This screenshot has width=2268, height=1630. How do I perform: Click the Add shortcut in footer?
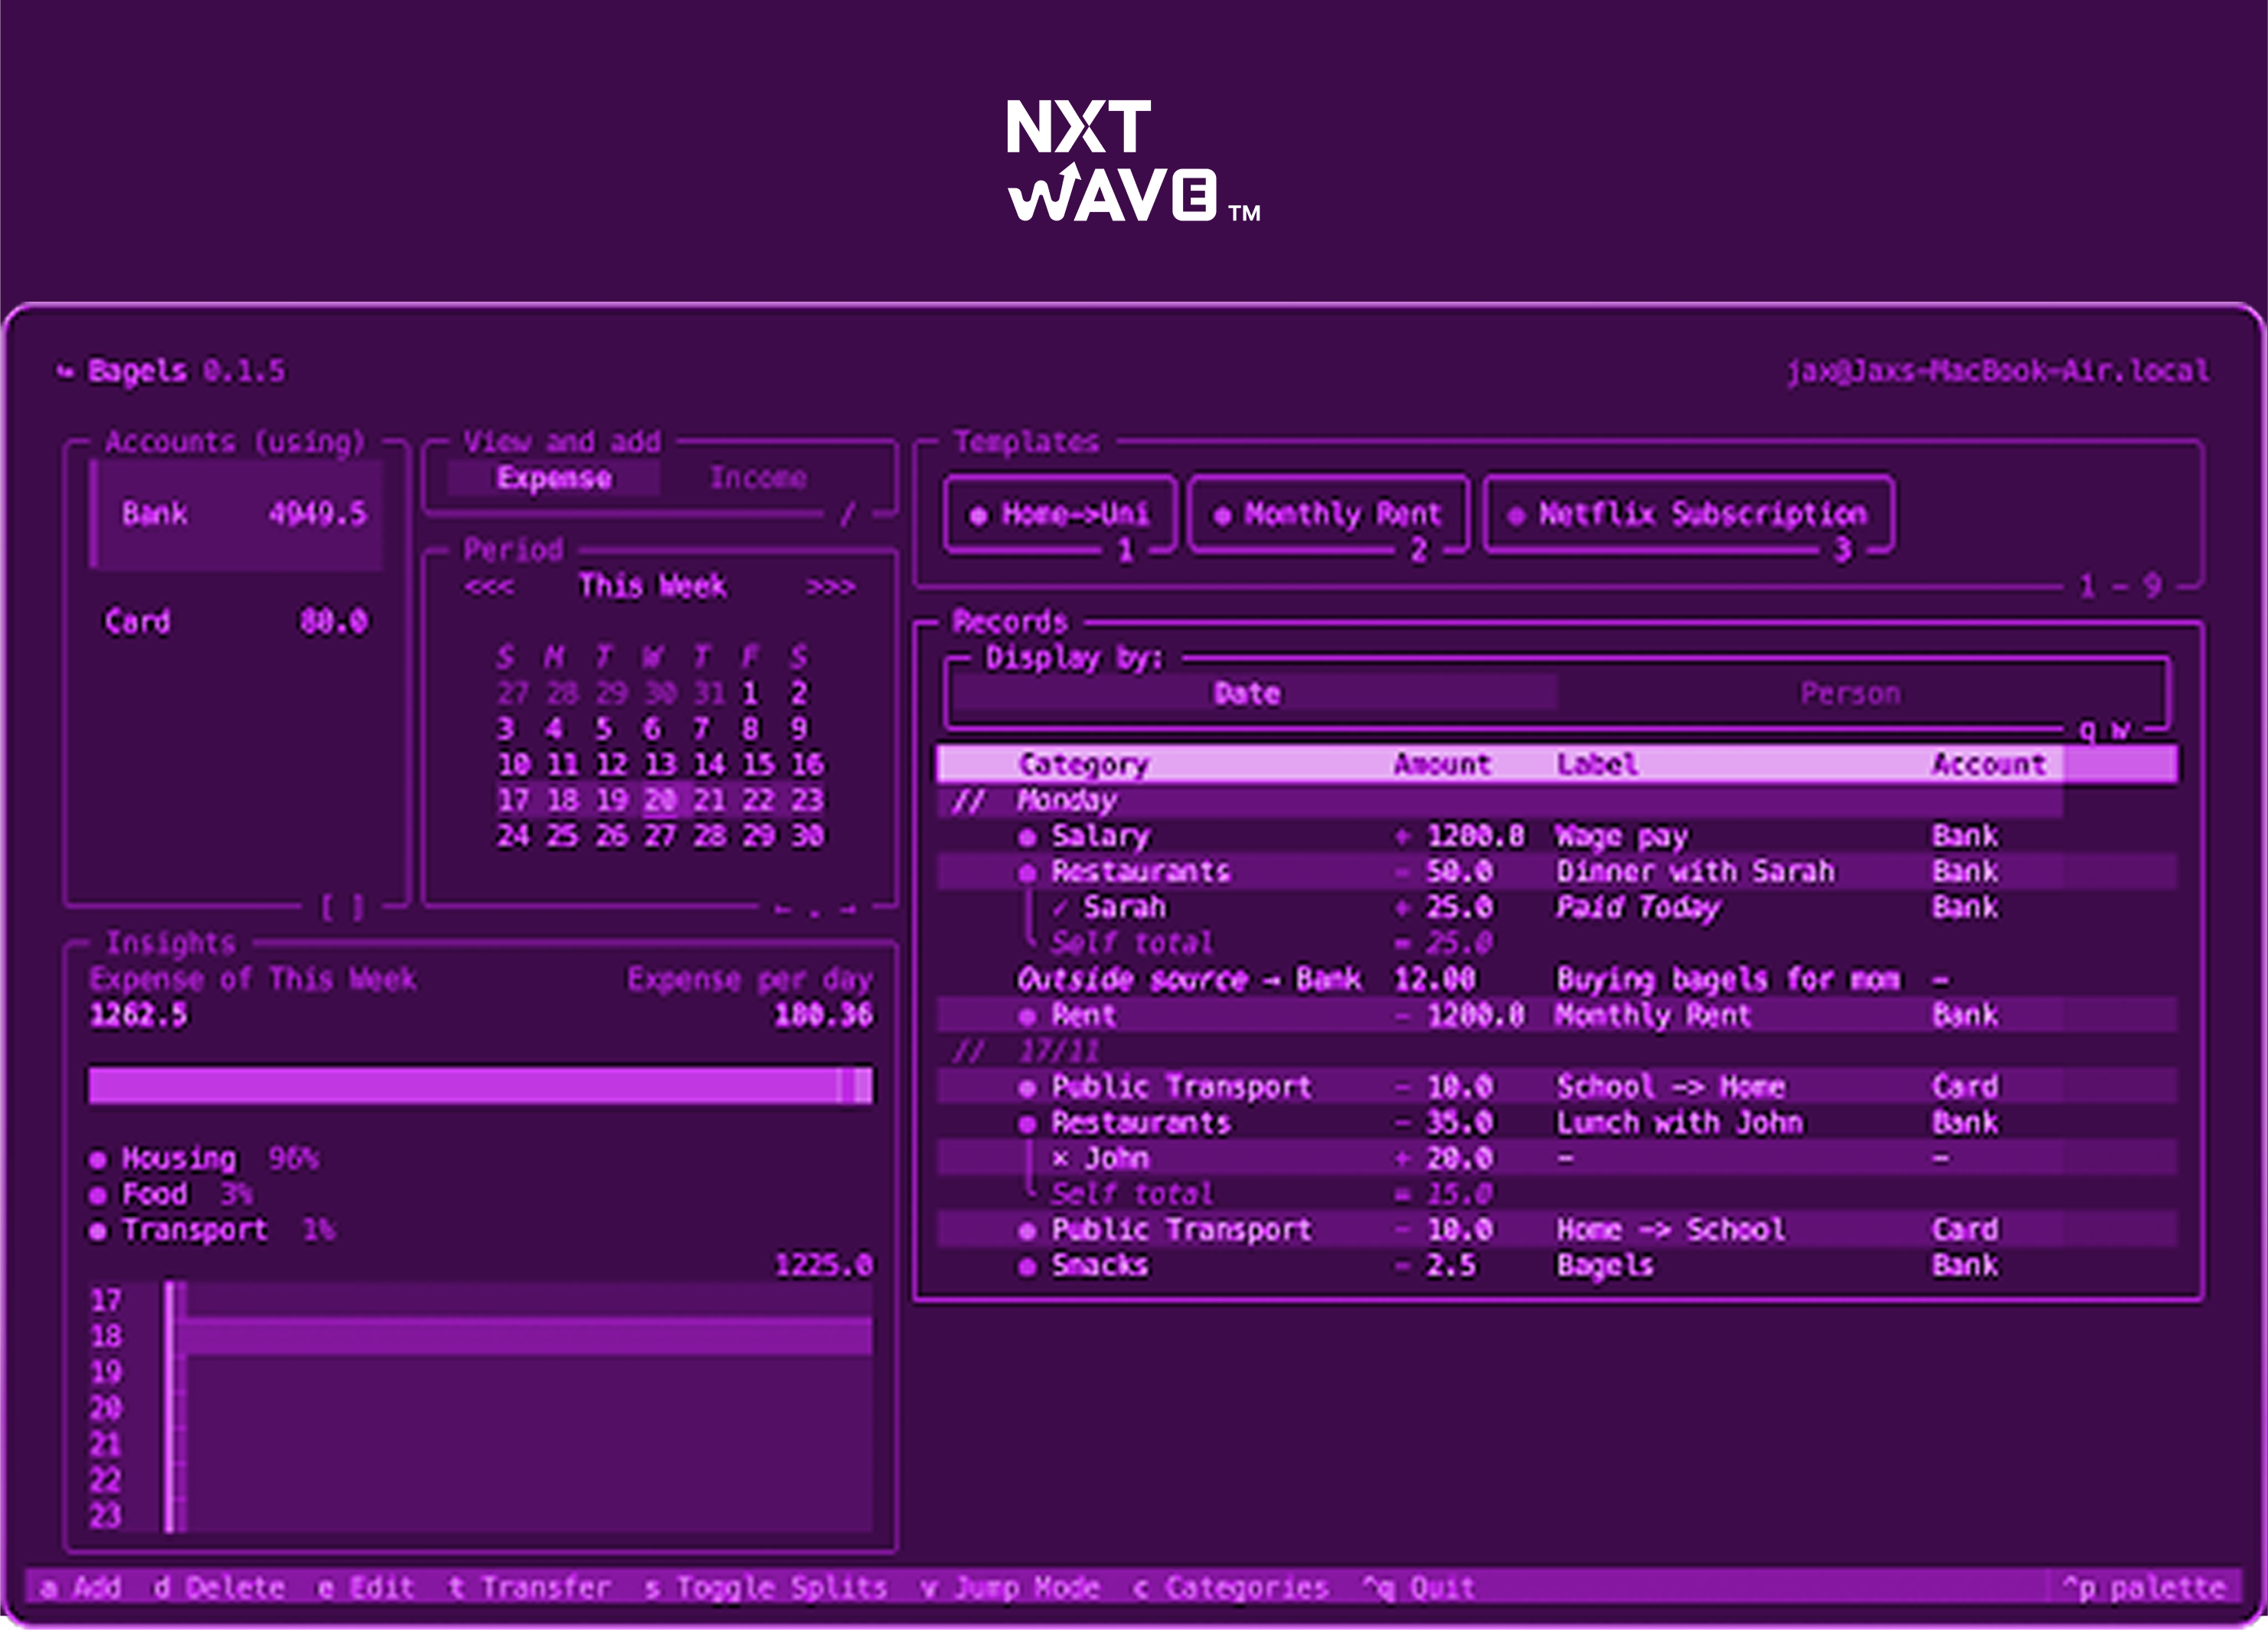[x=82, y=1588]
